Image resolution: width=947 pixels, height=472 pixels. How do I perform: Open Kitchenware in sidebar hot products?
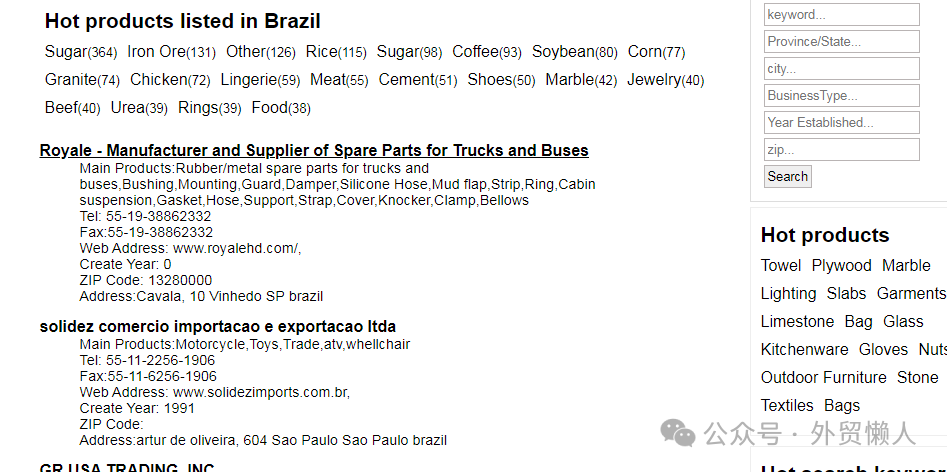pos(804,350)
